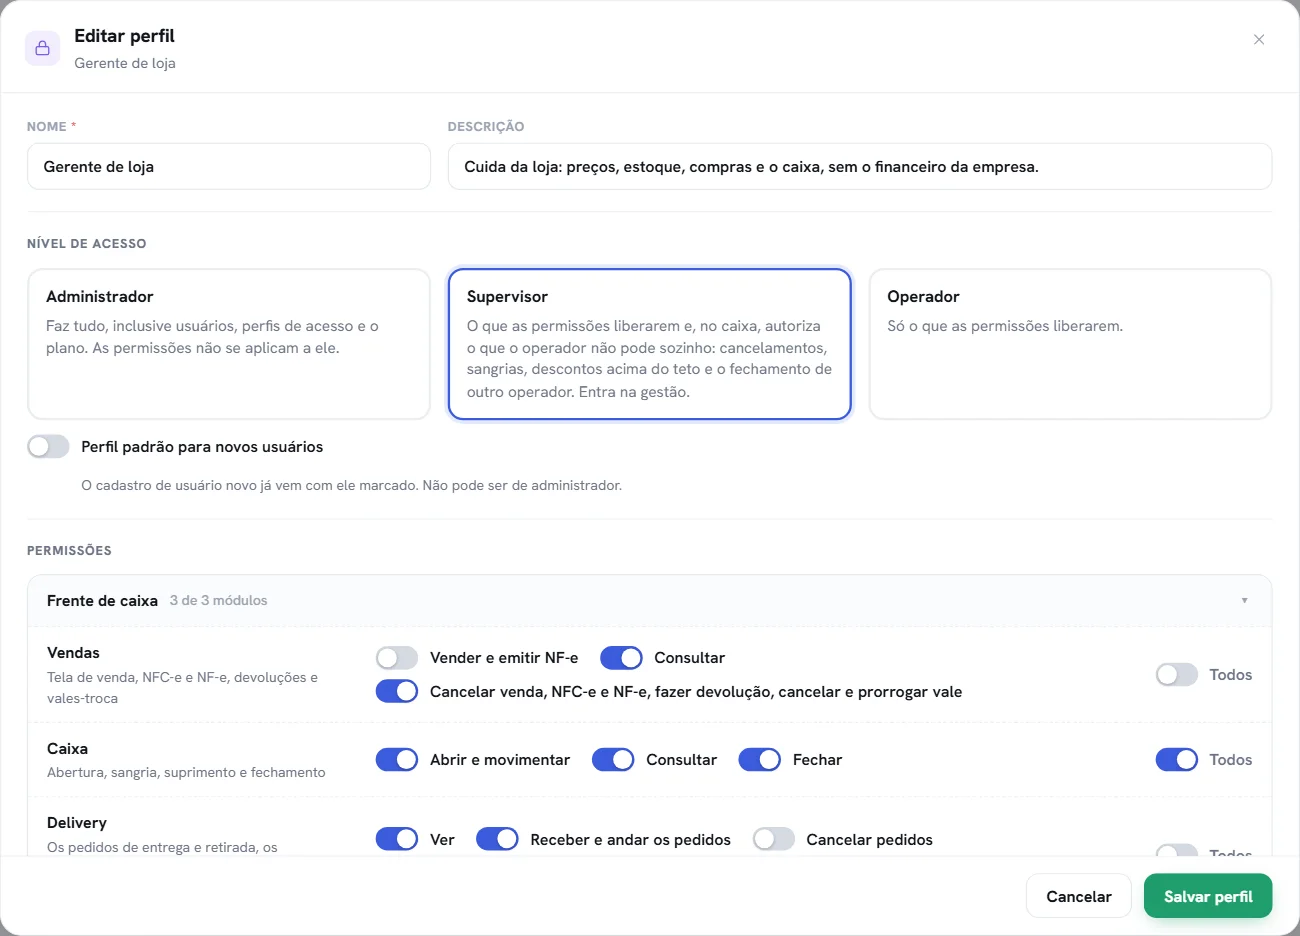Click the Delivery module name
The height and width of the screenshot is (936, 1300).
(x=77, y=823)
